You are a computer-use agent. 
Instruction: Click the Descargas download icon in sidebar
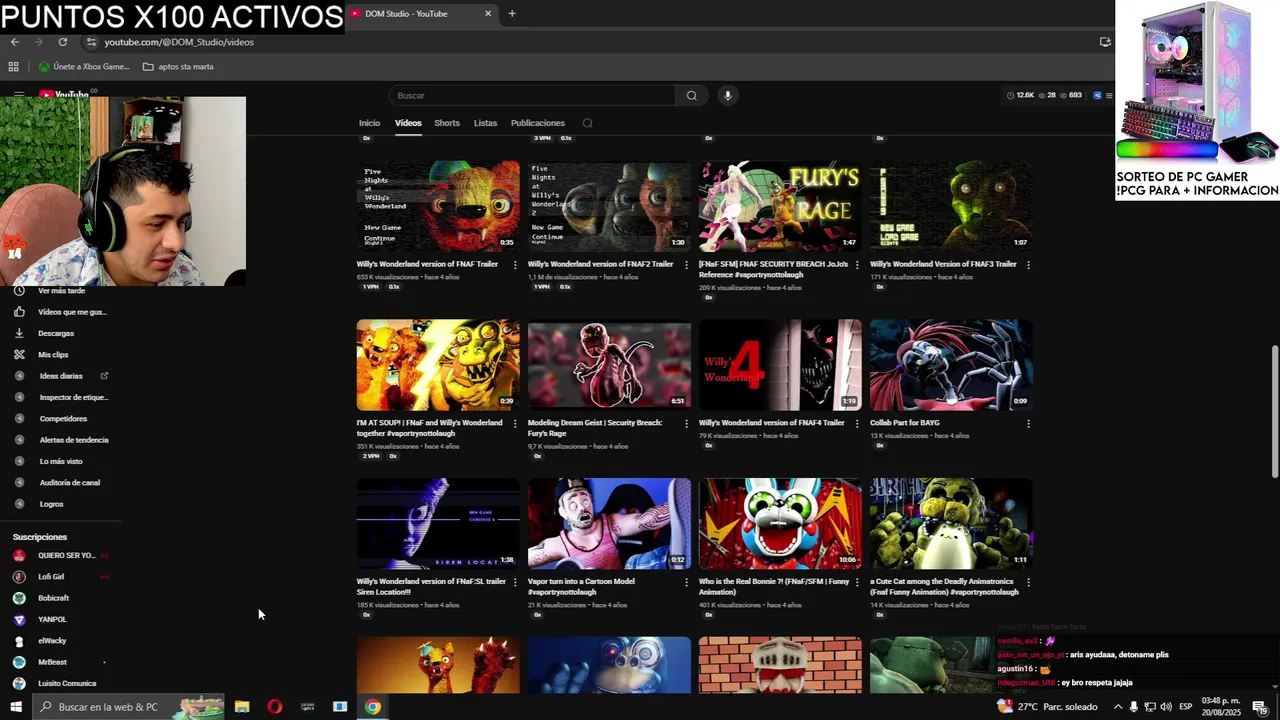[19, 333]
